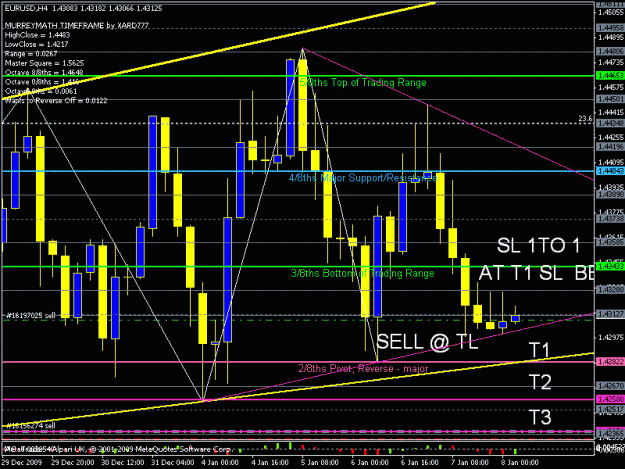Image resolution: width=625 pixels, height=469 pixels.
Task: Click the LowClose = 1.4217 readout
Action: pyautogui.click(x=36, y=45)
